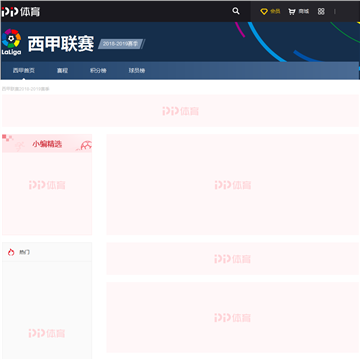Click the 2018-2019赛季 season badge
Viewport: 360px width, 360px height.
coord(120,44)
